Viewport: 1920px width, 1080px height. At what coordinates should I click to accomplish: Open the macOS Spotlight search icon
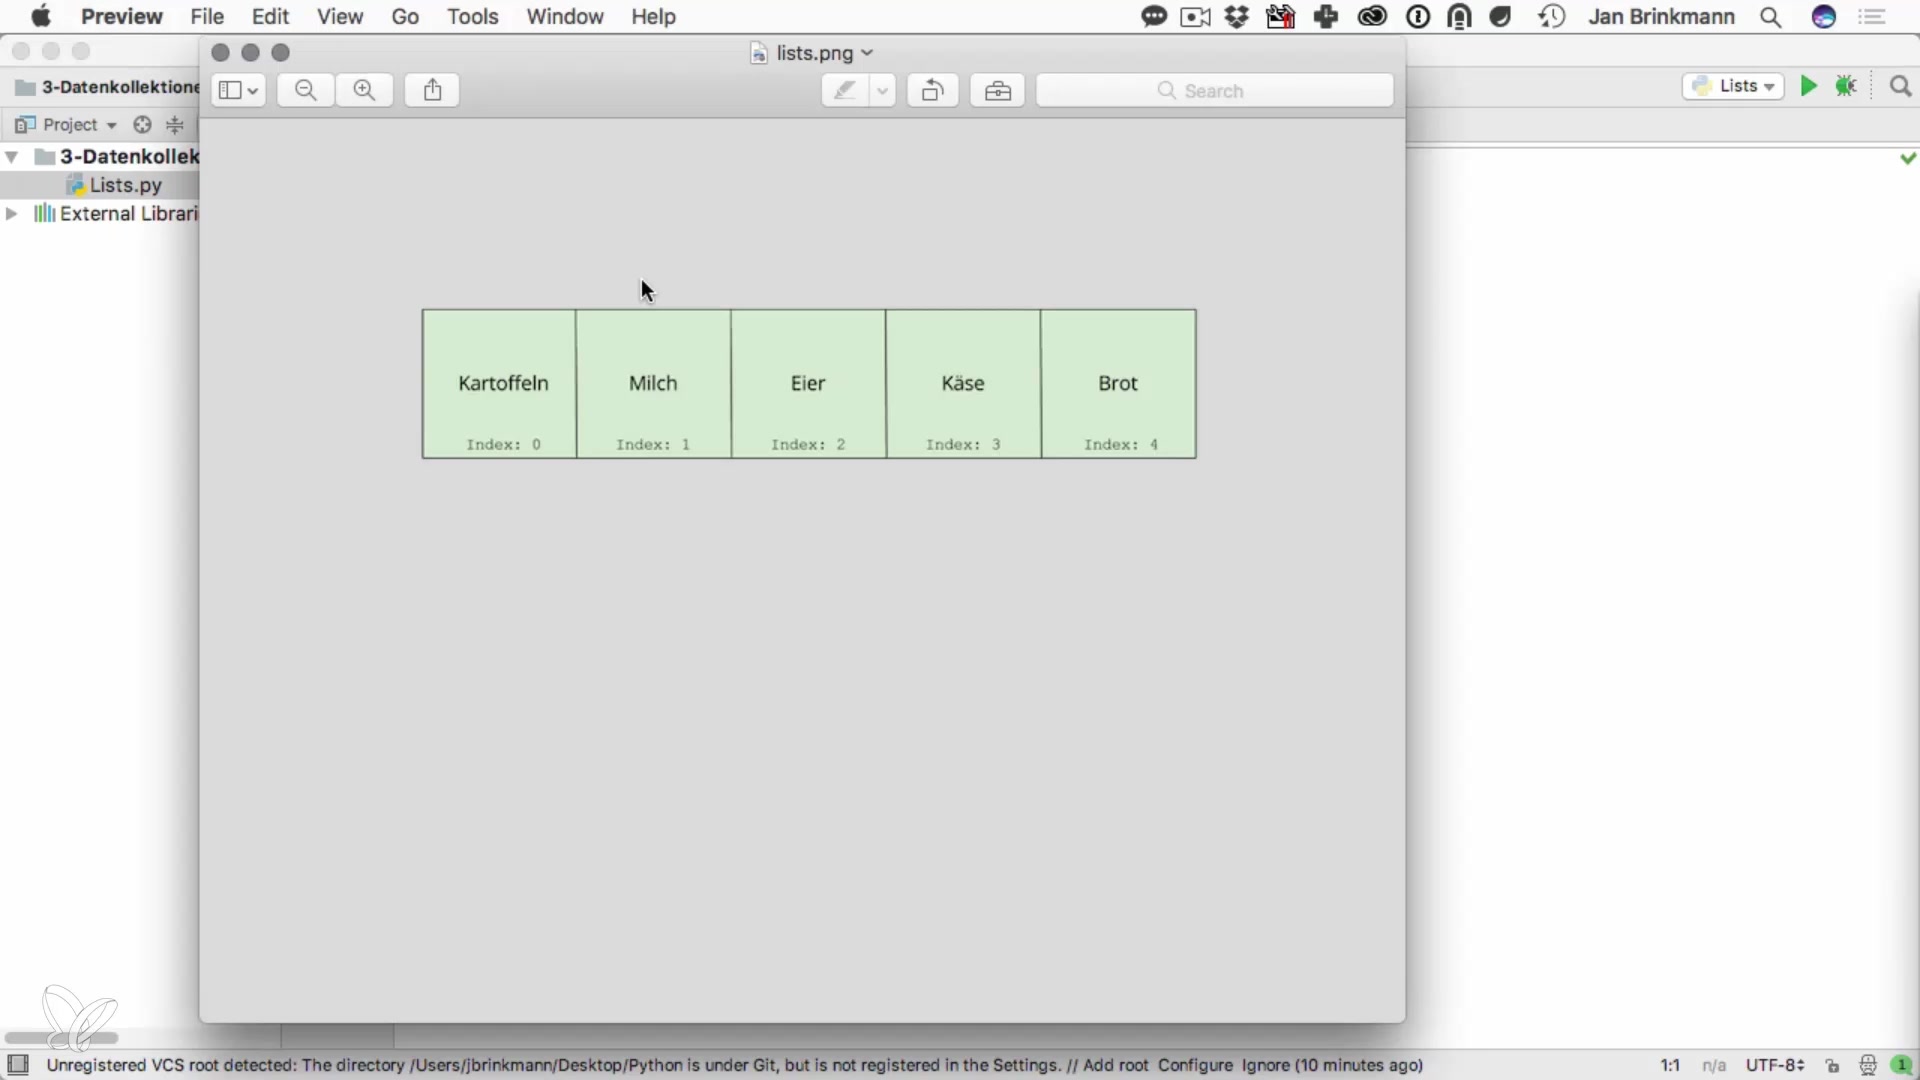point(1770,17)
